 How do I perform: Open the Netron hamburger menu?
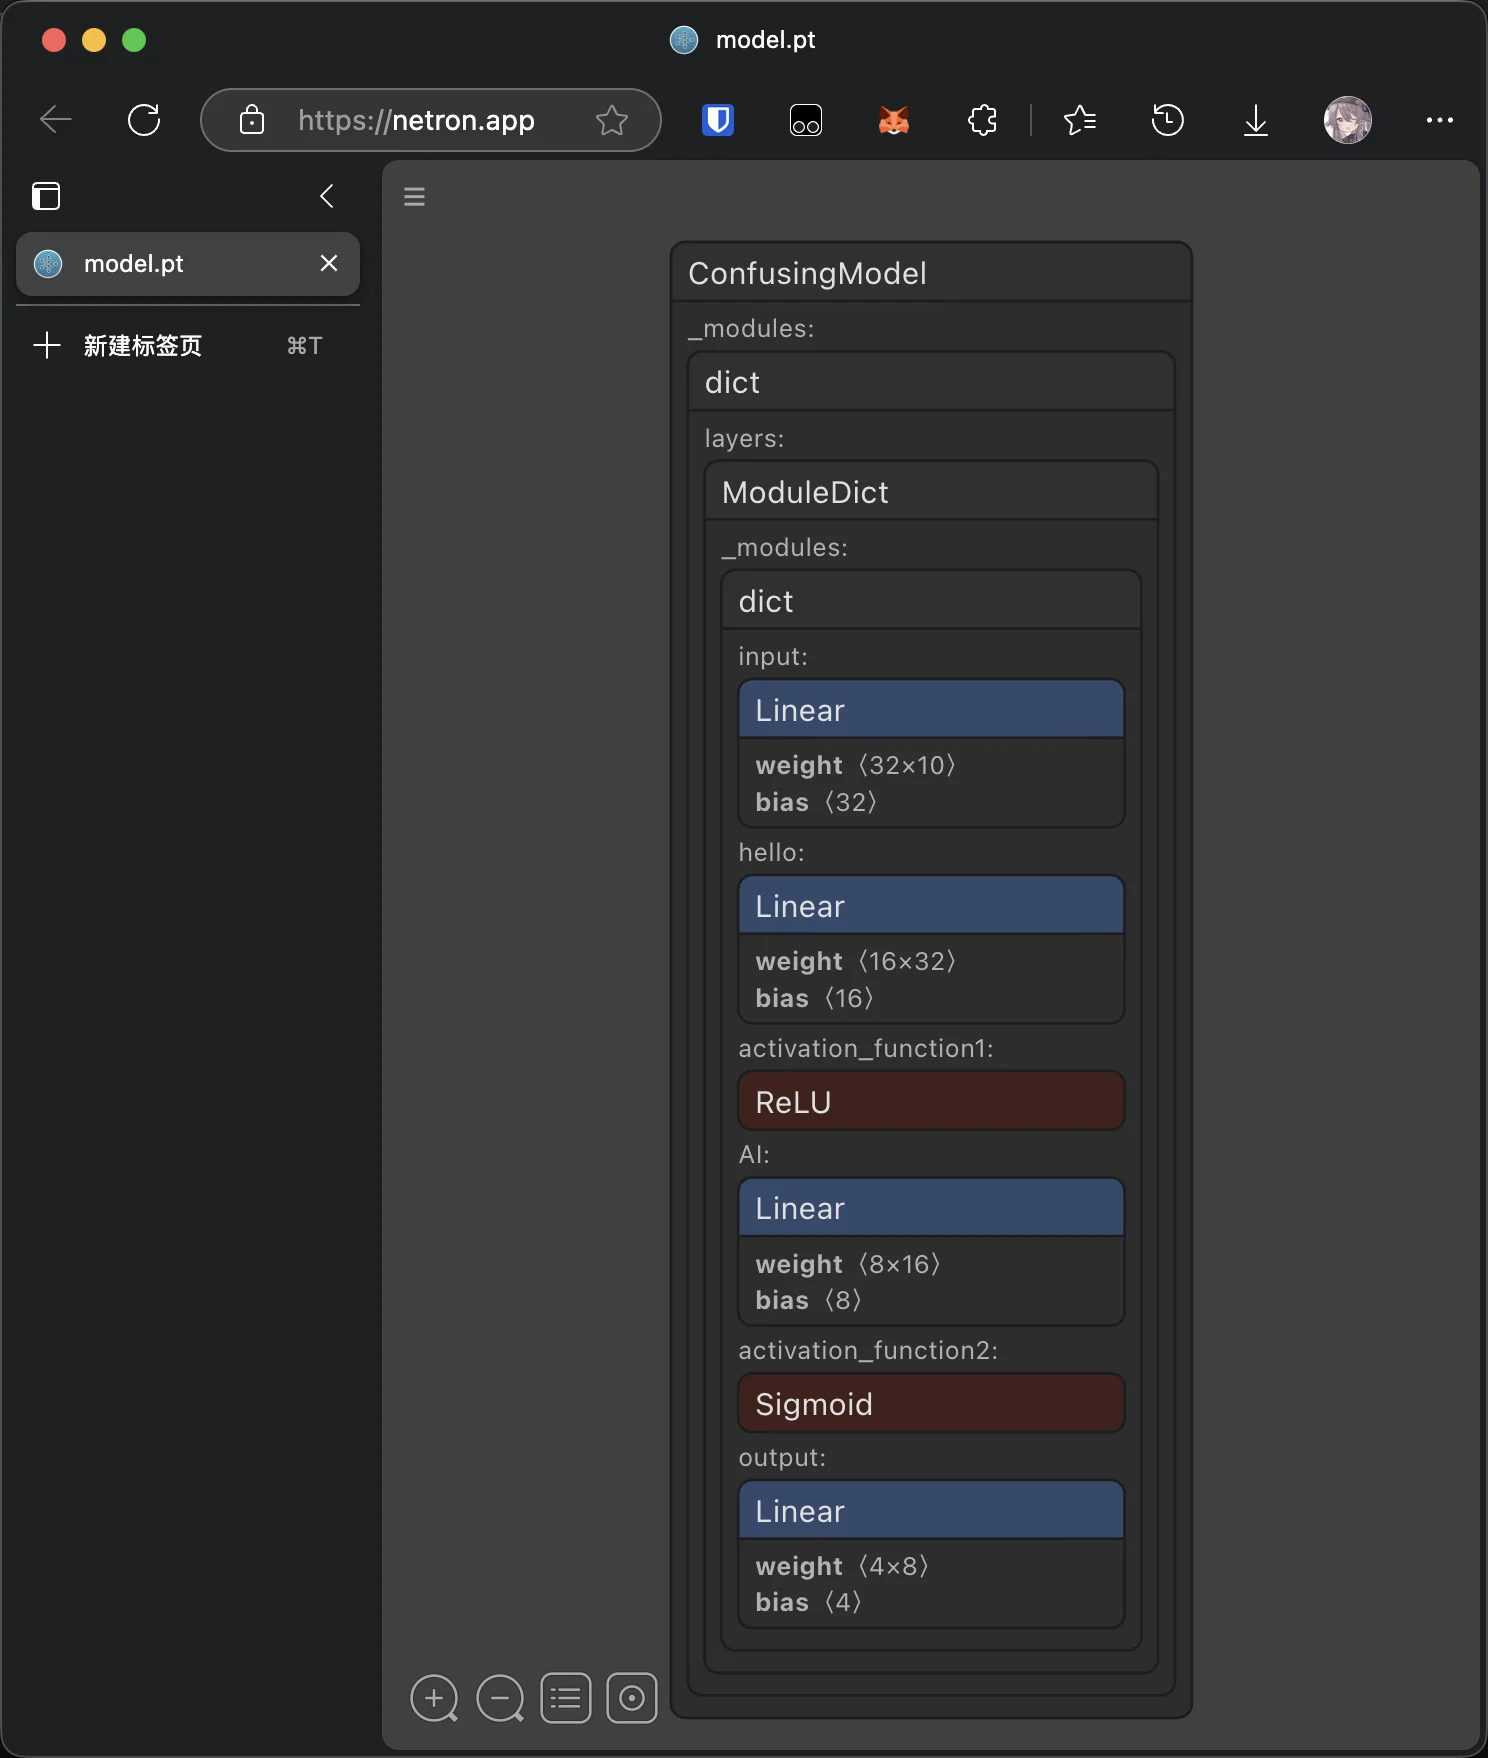[414, 197]
